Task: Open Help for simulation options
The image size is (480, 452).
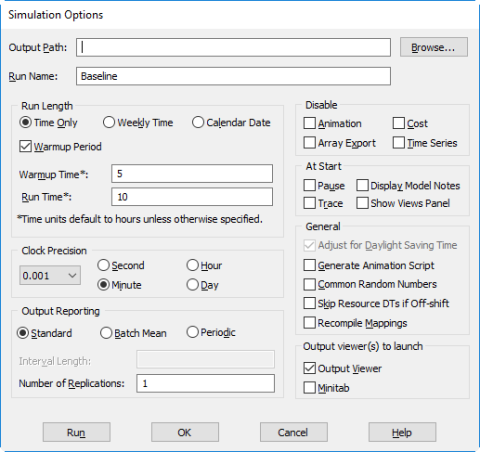Action: (402, 432)
